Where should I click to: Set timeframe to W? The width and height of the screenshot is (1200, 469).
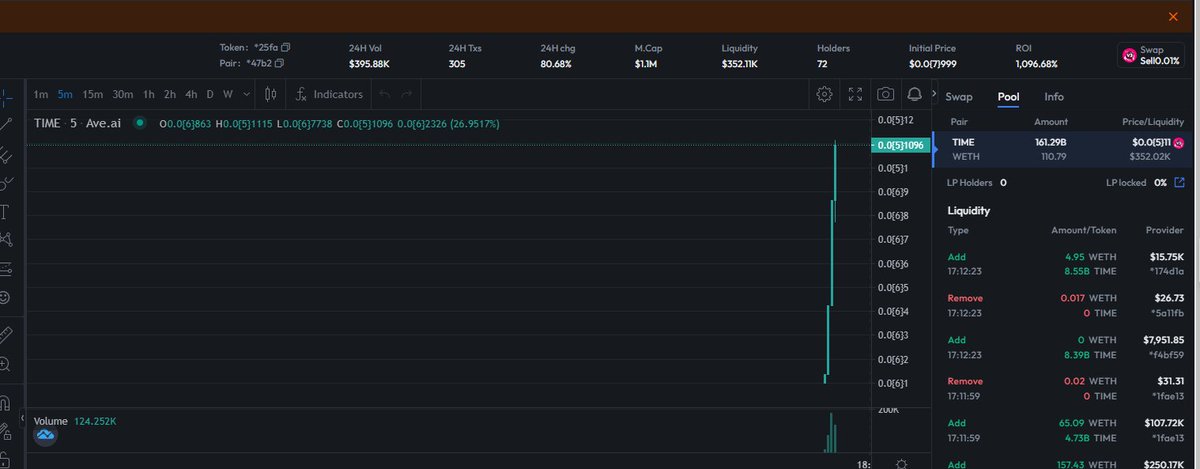coord(228,94)
